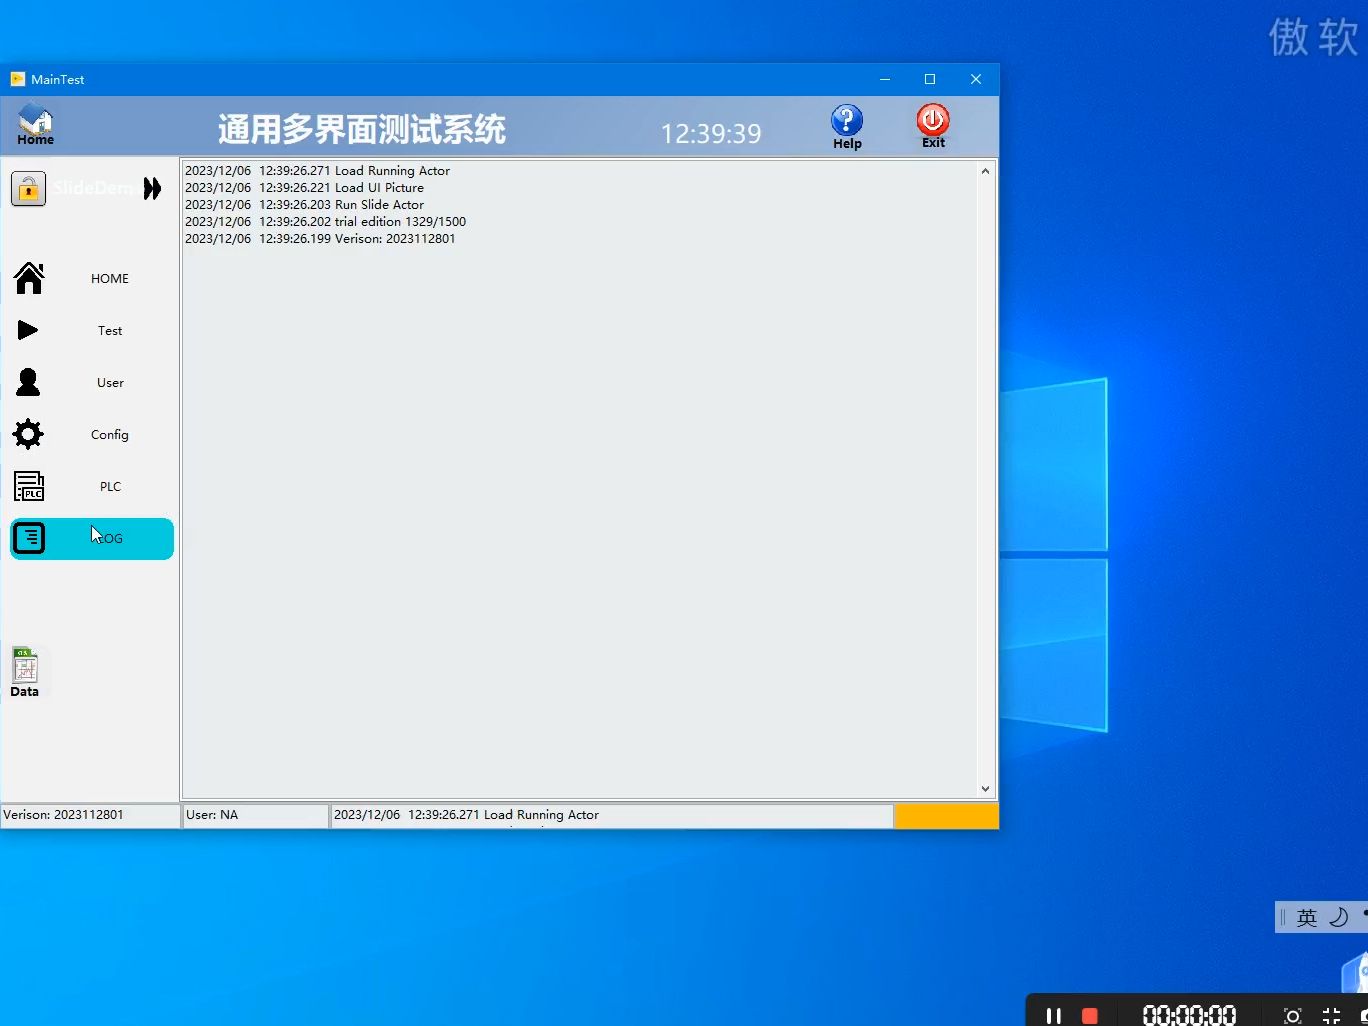This screenshot has width=1368, height=1026.
Task: Open Config gear icon
Action: [x=28, y=434]
